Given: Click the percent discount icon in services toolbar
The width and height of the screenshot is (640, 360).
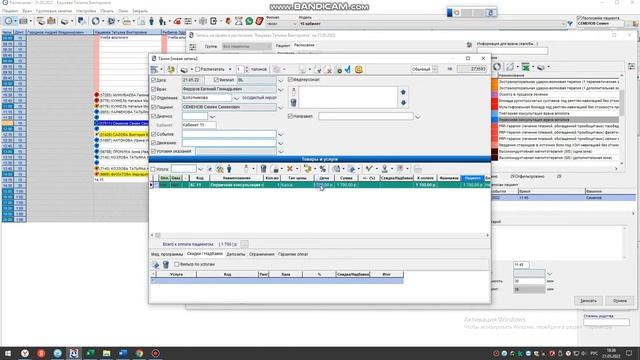Looking at the screenshot, I should 322,169.
